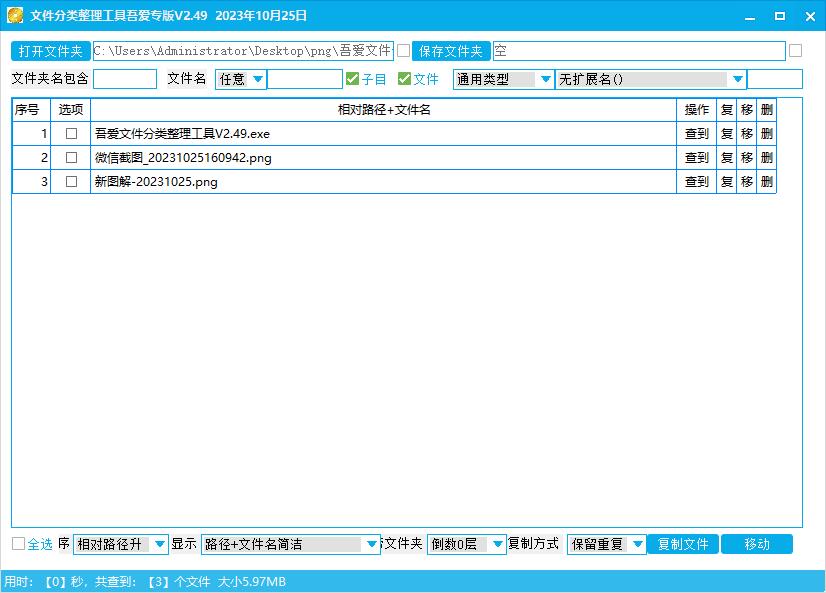826x593 pixels.
Task: Toggle the 子目 checkbox off
Action: (x=351, y=79)
